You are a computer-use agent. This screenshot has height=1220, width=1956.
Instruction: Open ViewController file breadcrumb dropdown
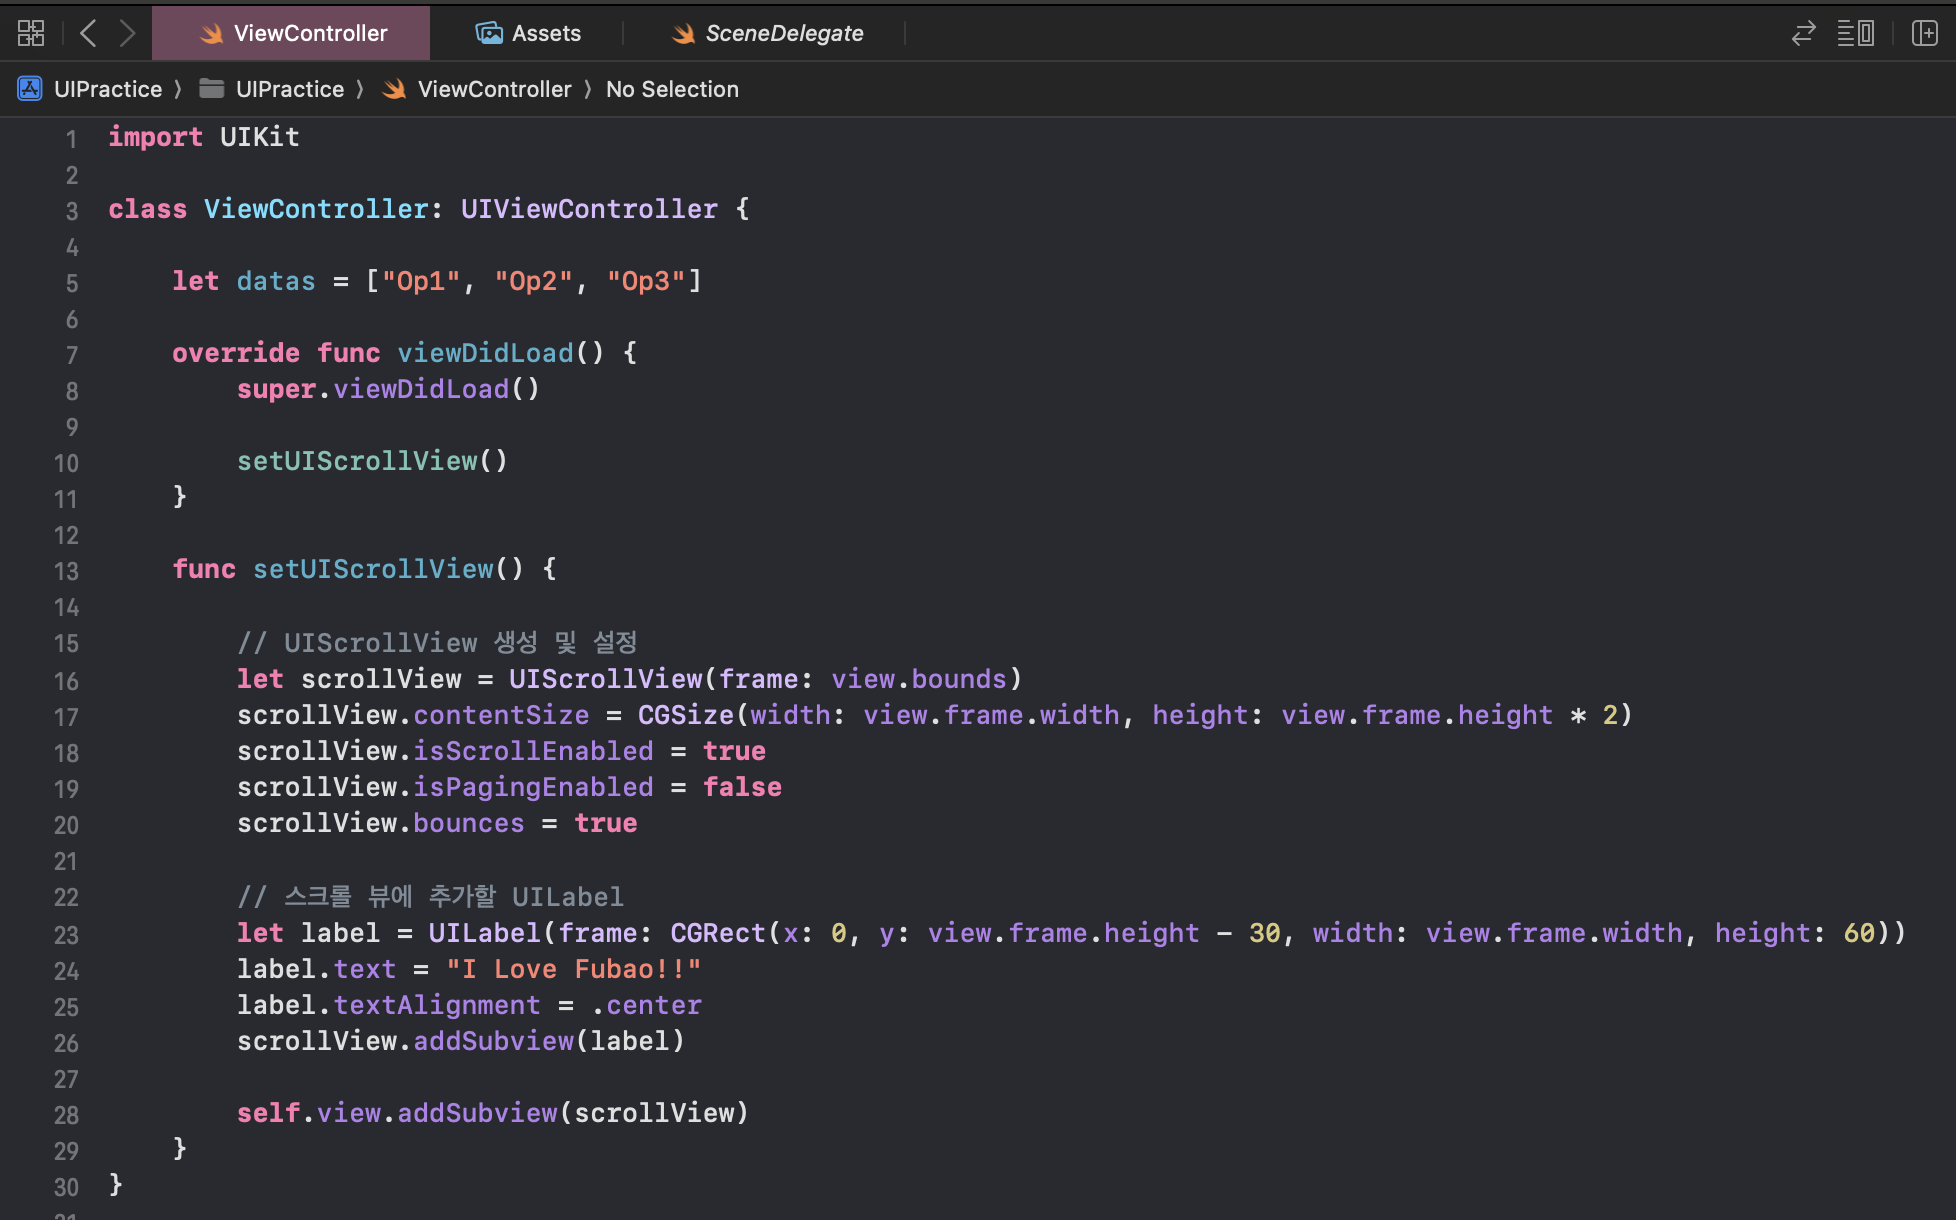[494, 89]
